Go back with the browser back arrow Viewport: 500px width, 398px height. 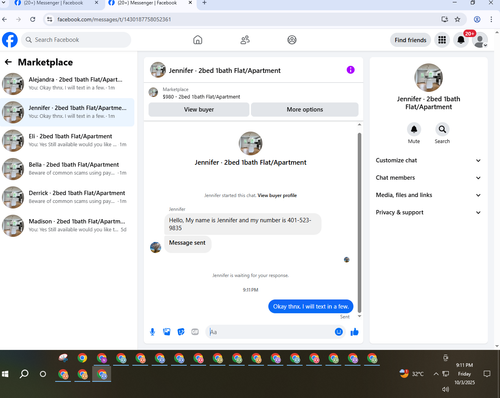pos(5,19)
